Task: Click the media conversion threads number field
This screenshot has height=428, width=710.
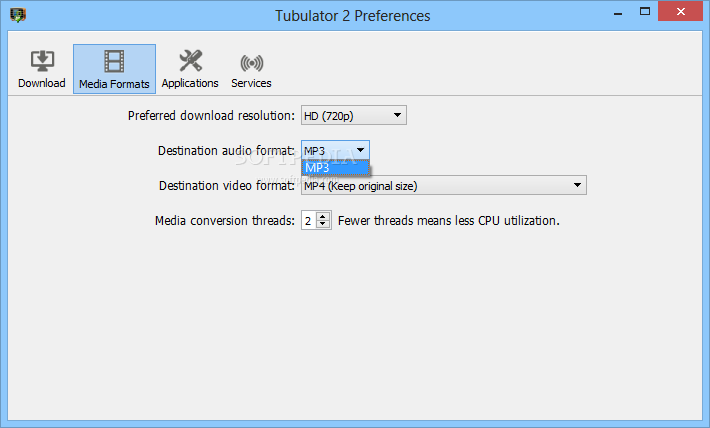Action: 309,221
